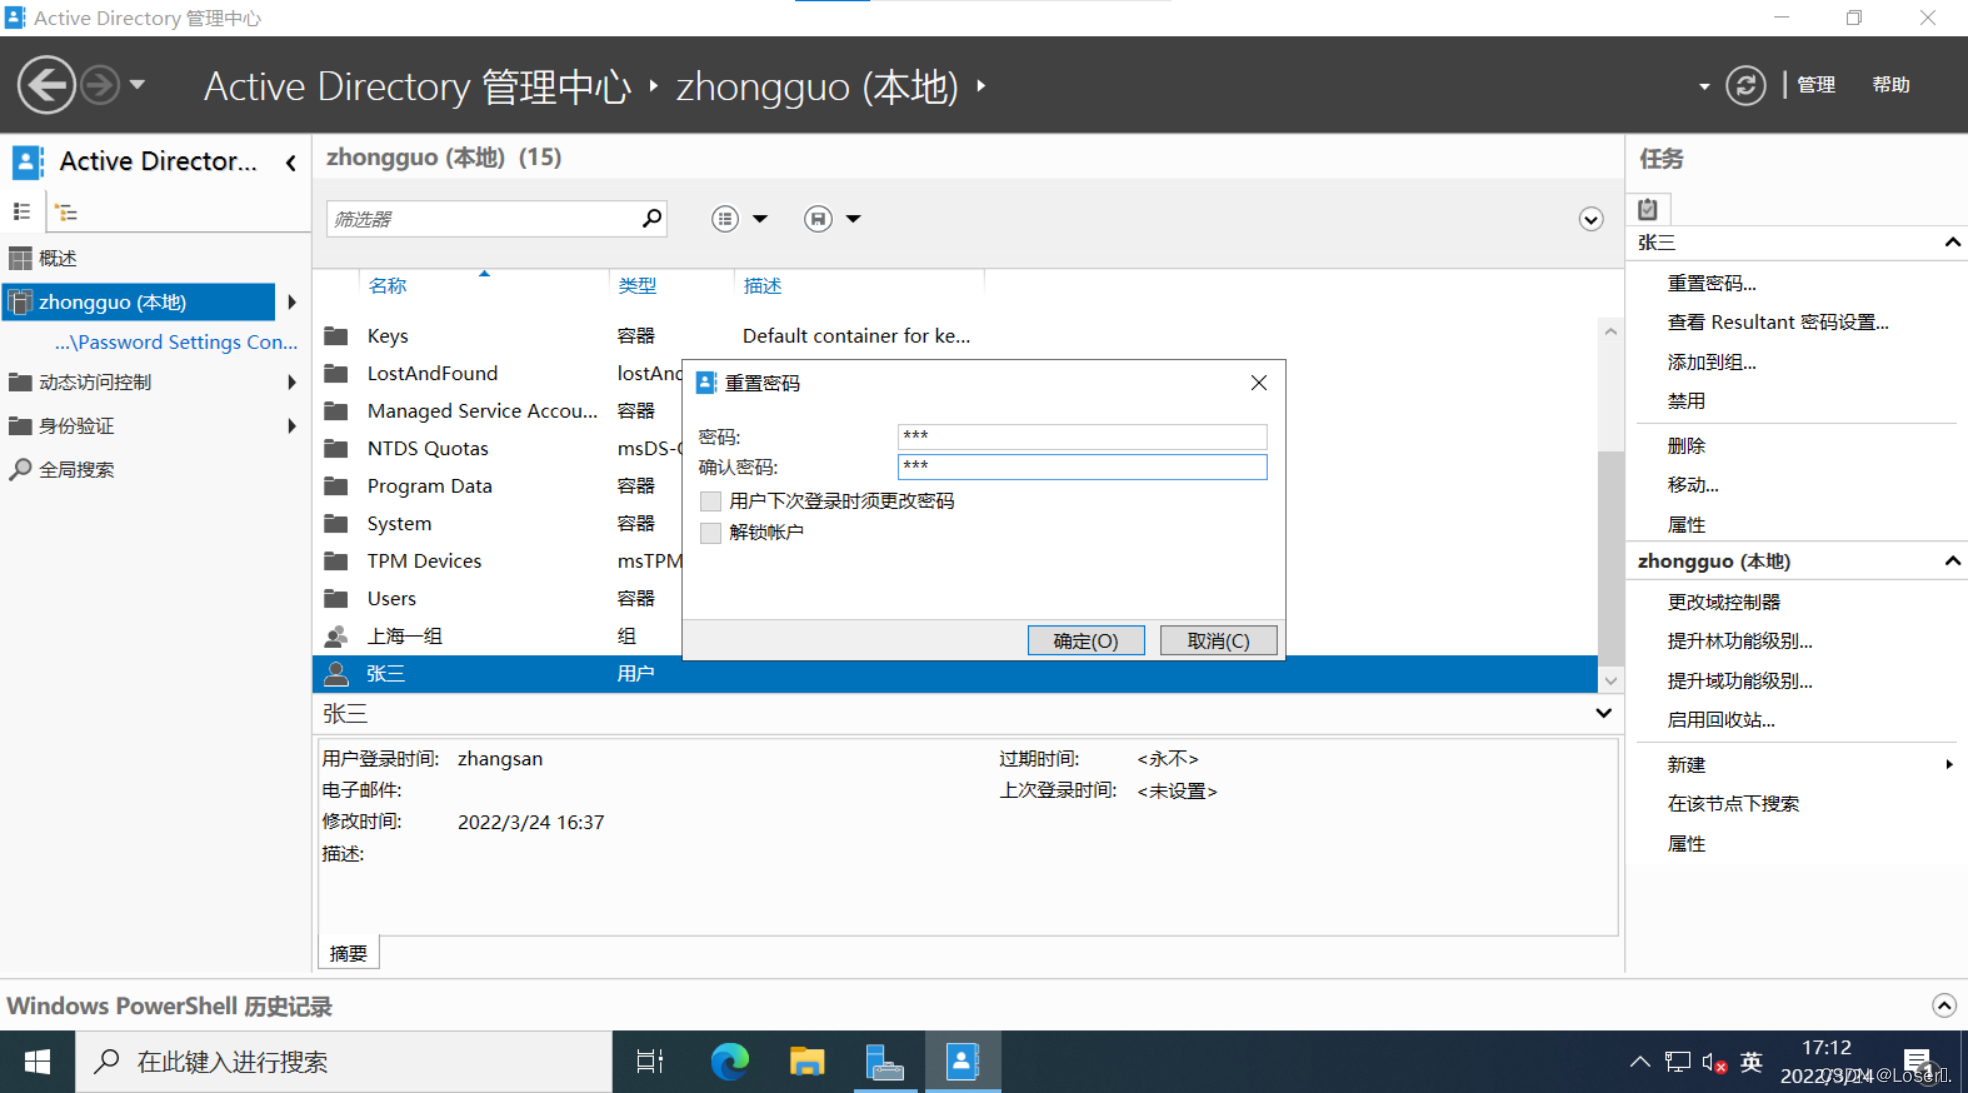
Task: Expand the 动态访问控制 node arrow
Action: pos(292,382)
